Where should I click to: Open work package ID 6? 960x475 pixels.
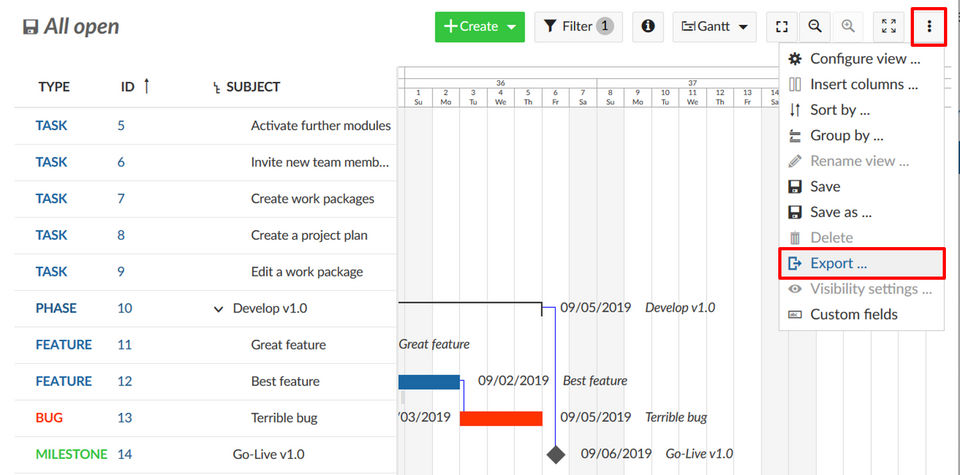(x=121, y=162)
